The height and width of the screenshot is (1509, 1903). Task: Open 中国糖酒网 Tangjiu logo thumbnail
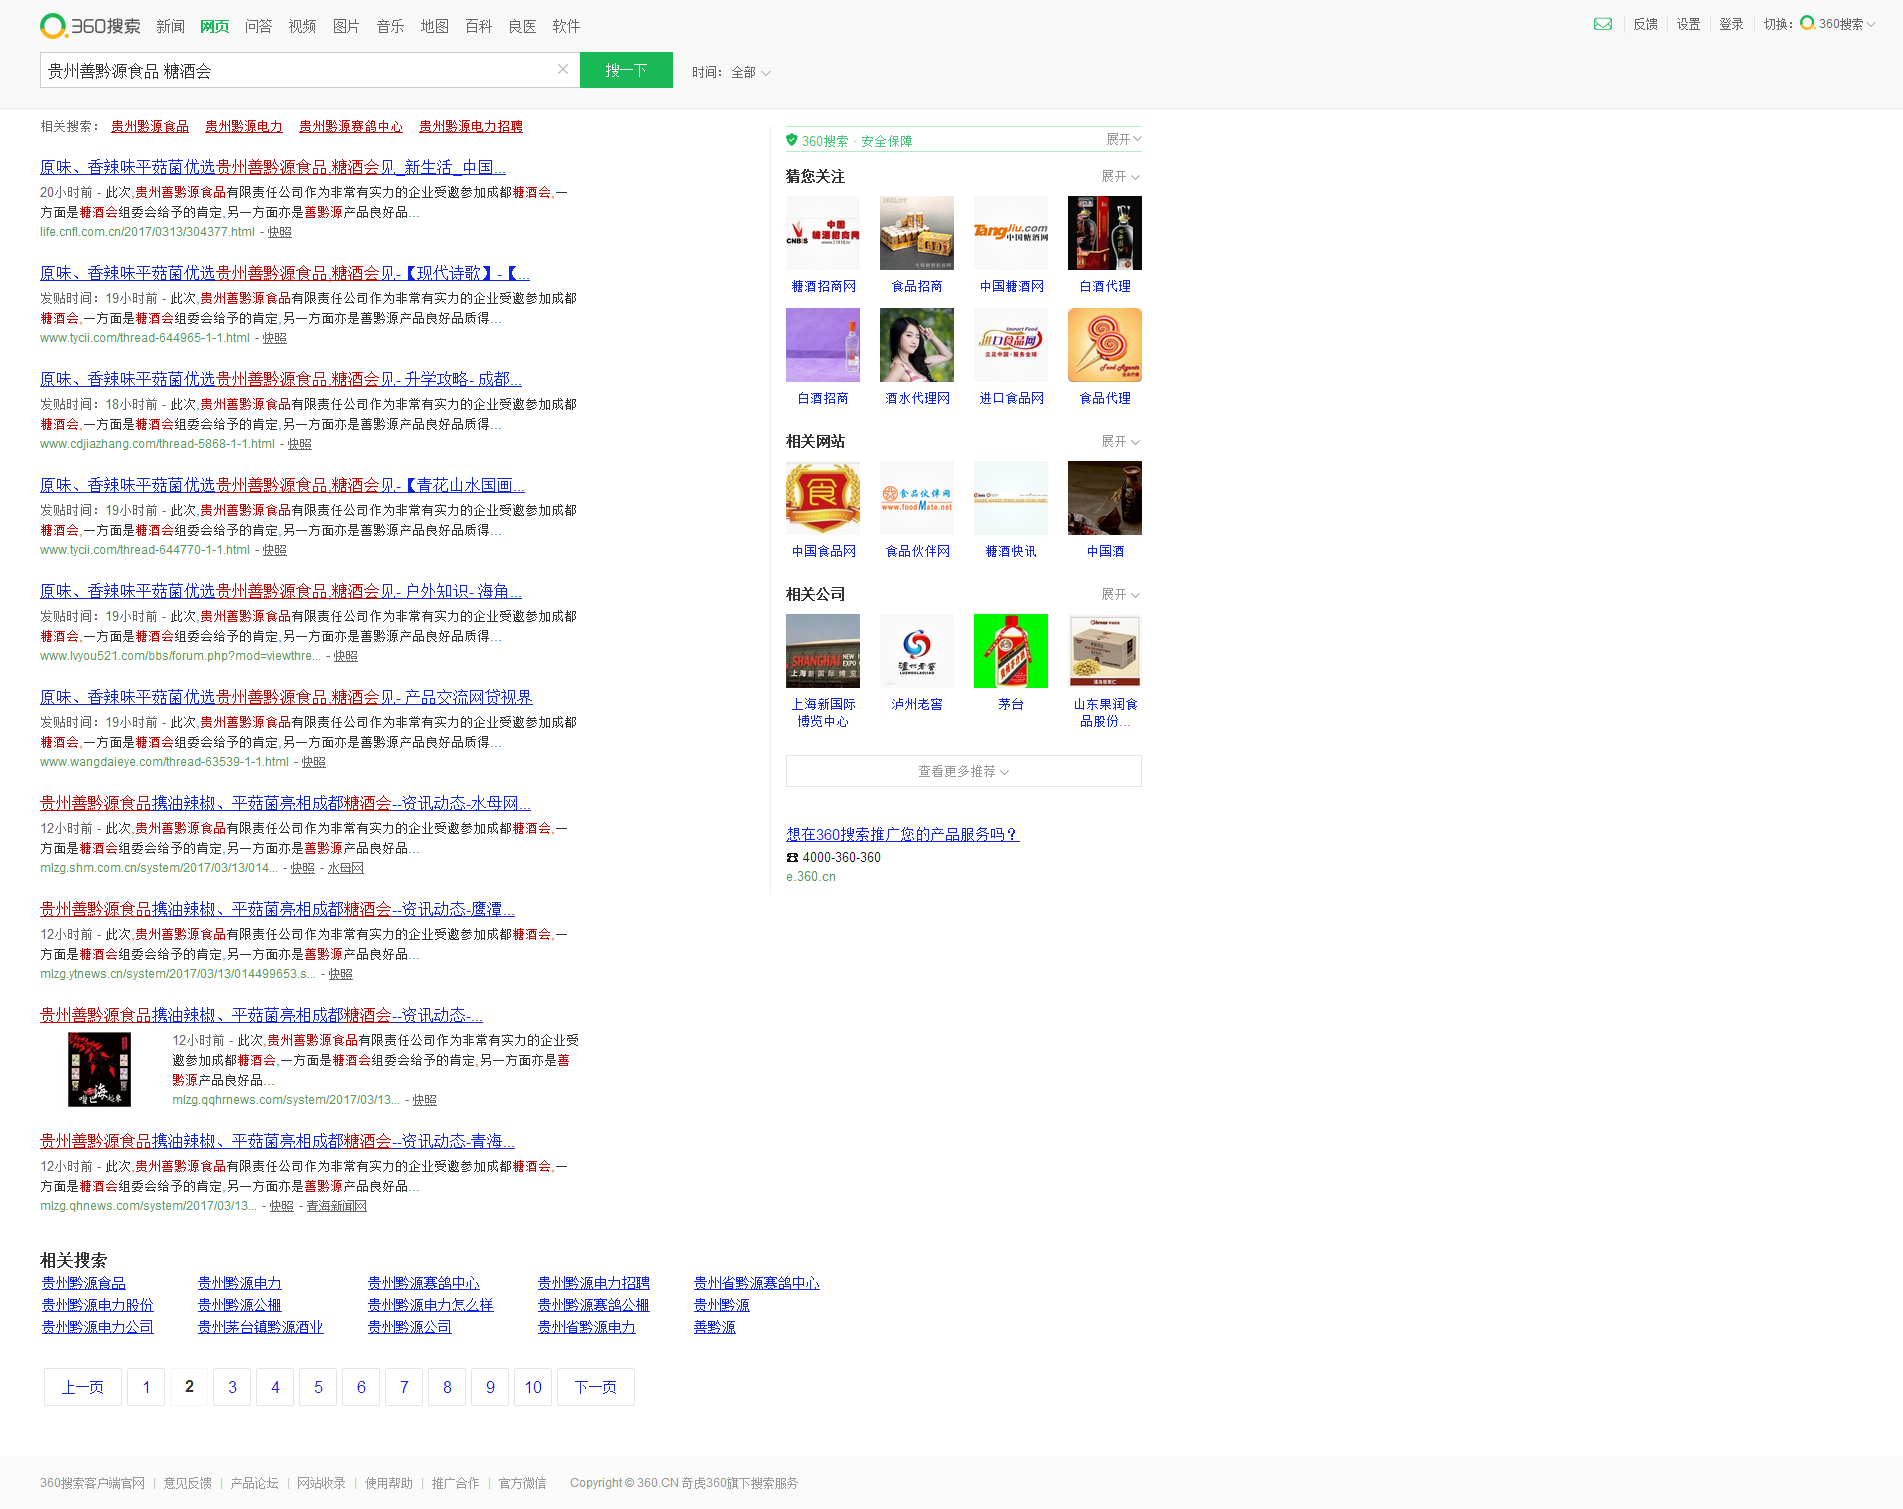click(1011, 233)
